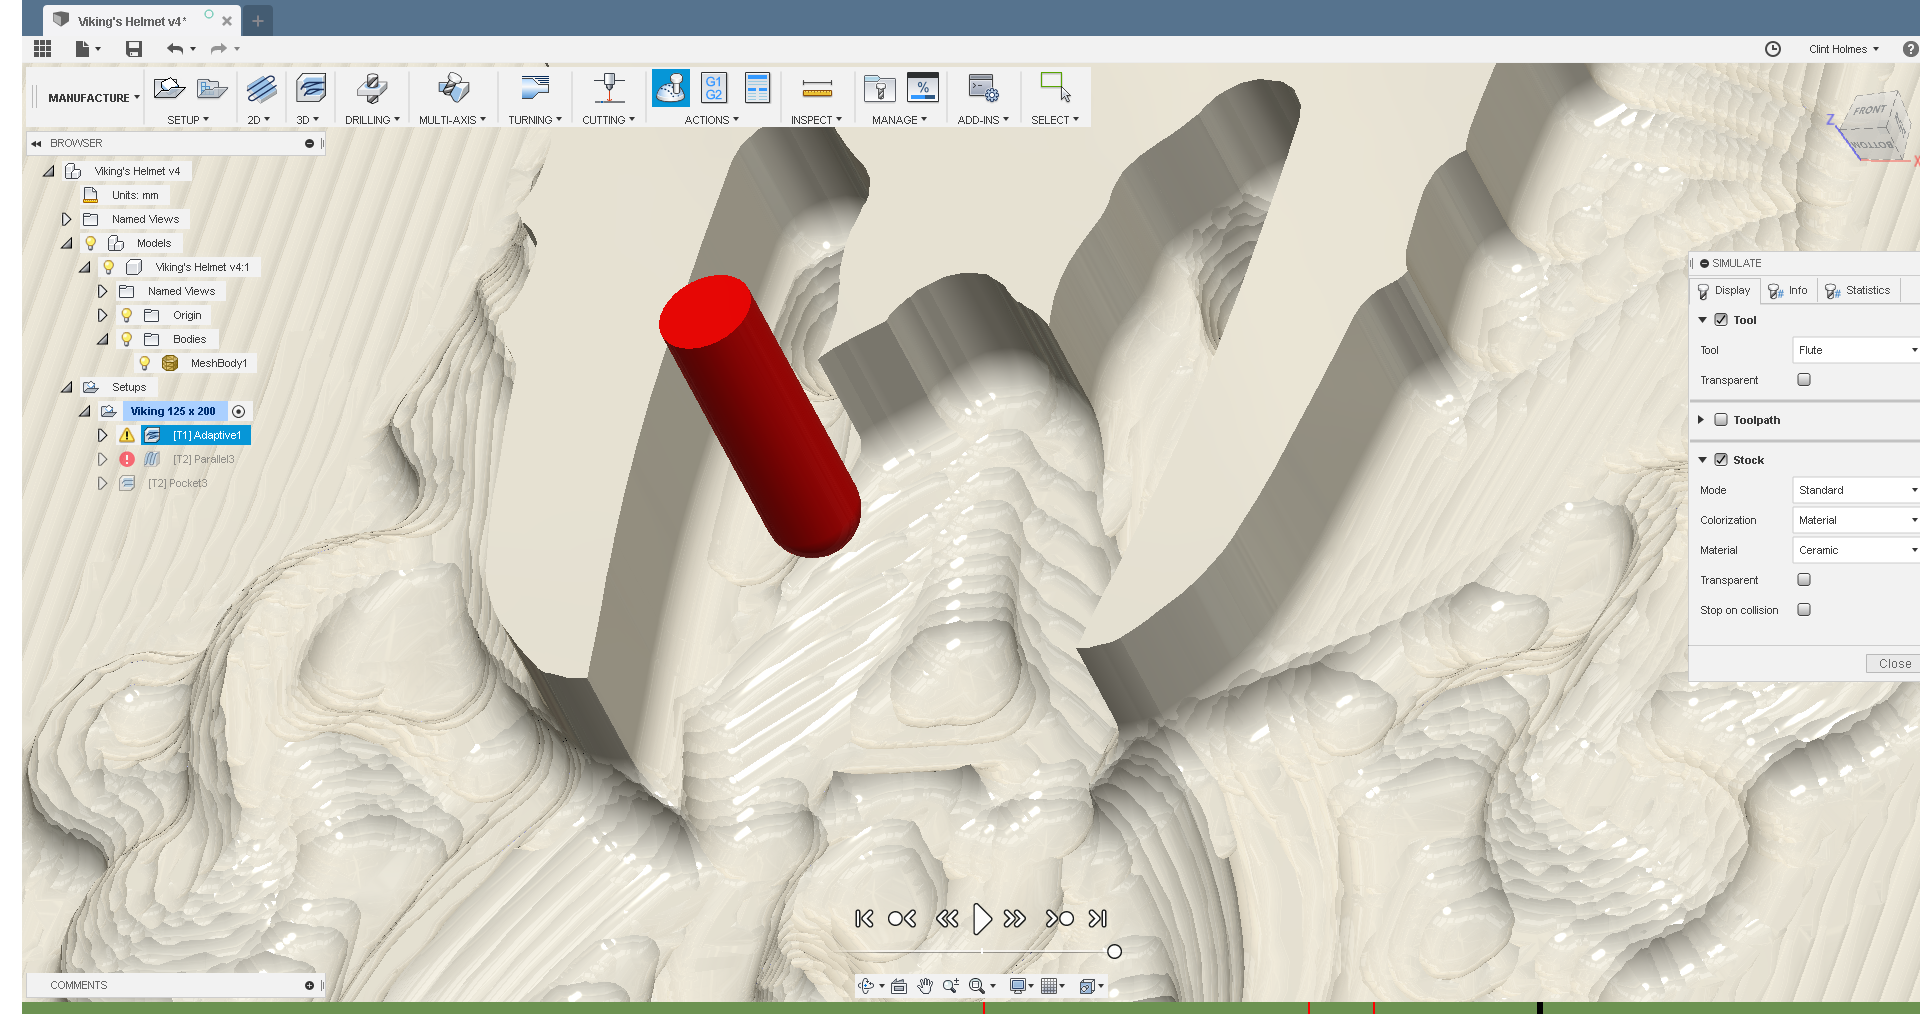The height and width of the screenshot is (1014, 1920).
Task: Open the Material dropdown showing Ceramic
Action: click(x=1855, y=549)
